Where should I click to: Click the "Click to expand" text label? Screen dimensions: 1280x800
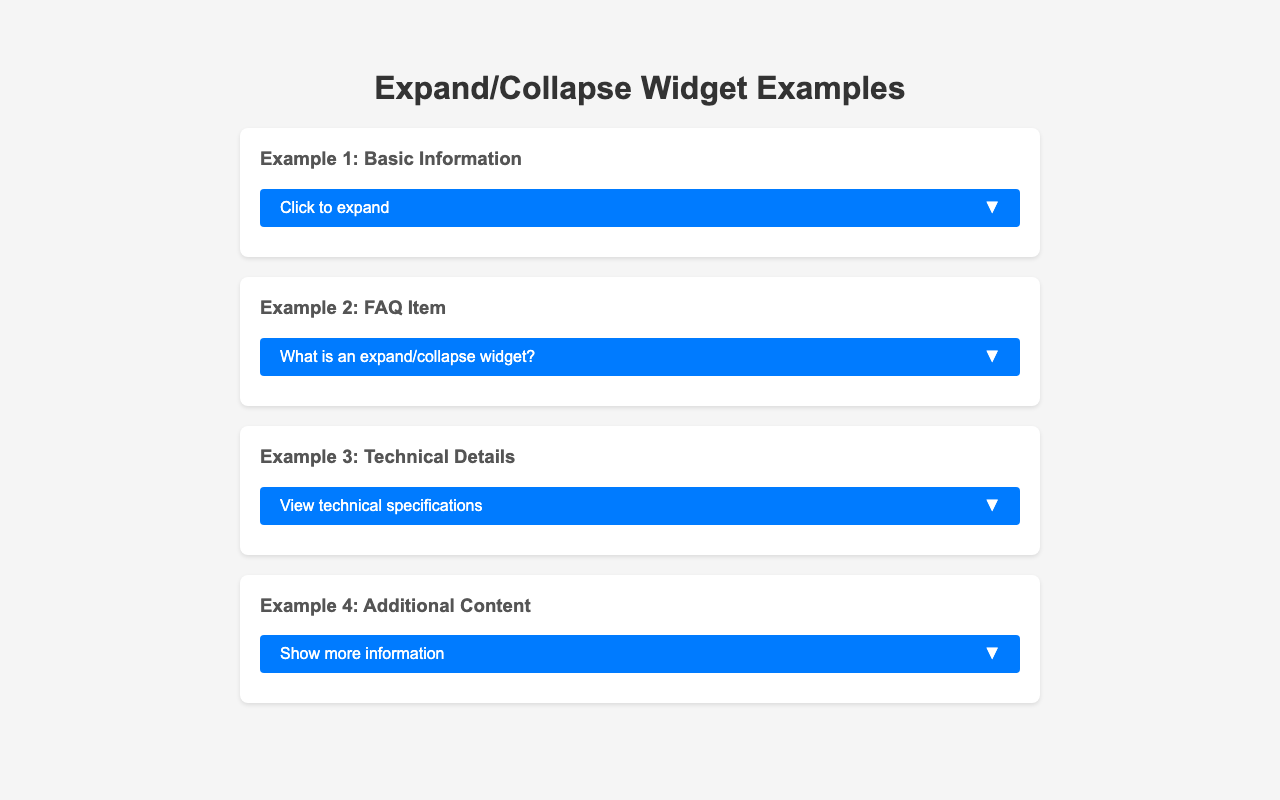(334, 208)
